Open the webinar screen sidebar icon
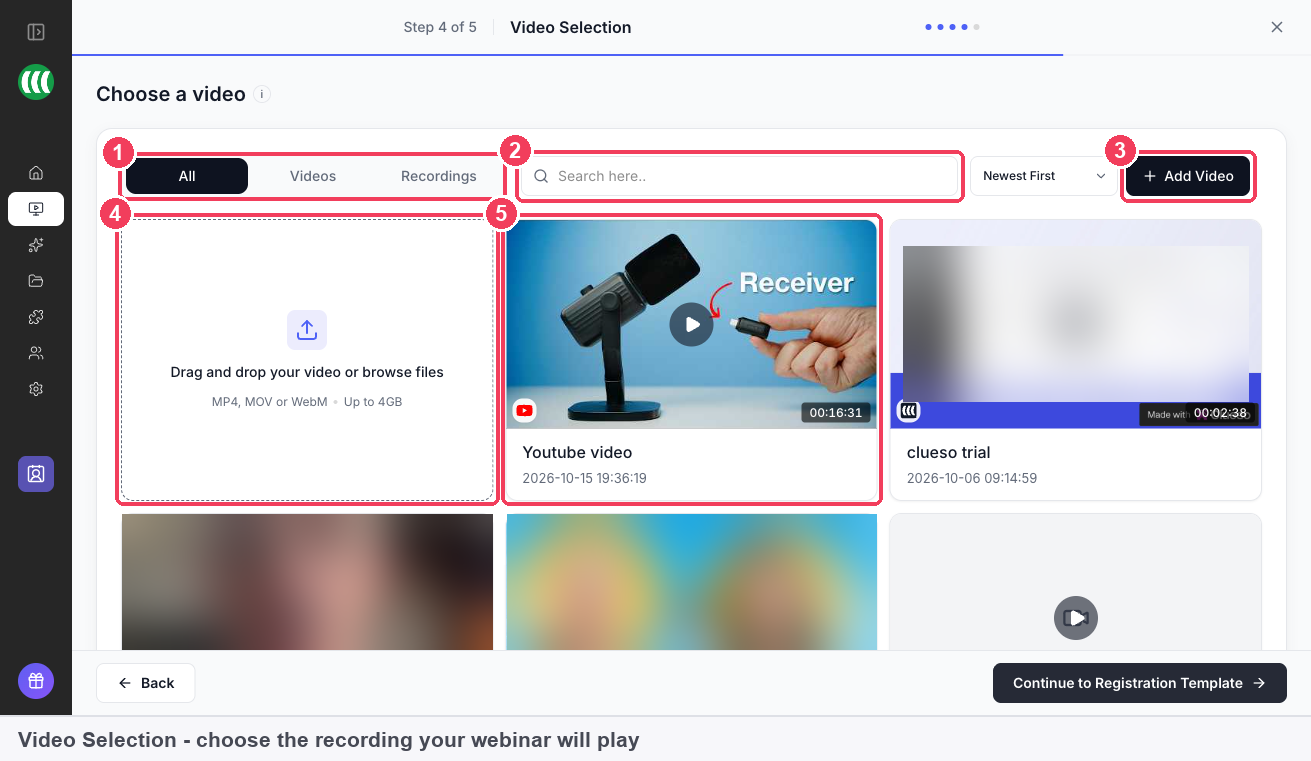This screenshot has height=761, width=1311. 36,209
